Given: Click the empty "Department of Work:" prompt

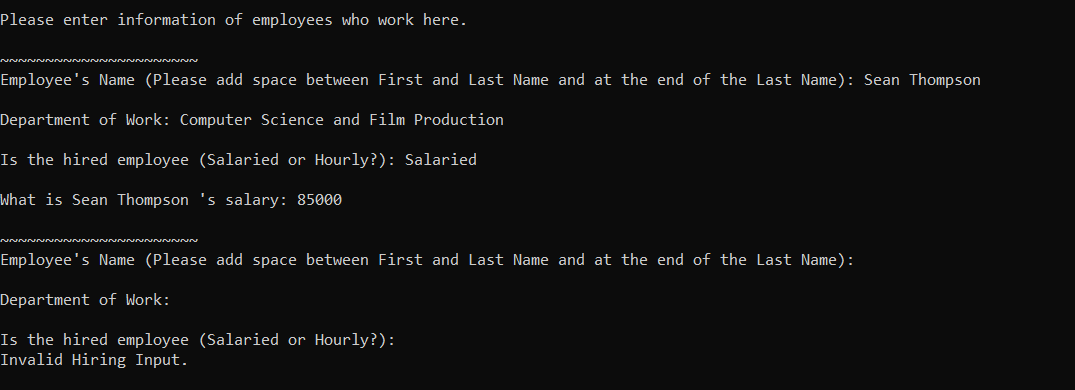Looking at the screenshot, I should 85,300.
